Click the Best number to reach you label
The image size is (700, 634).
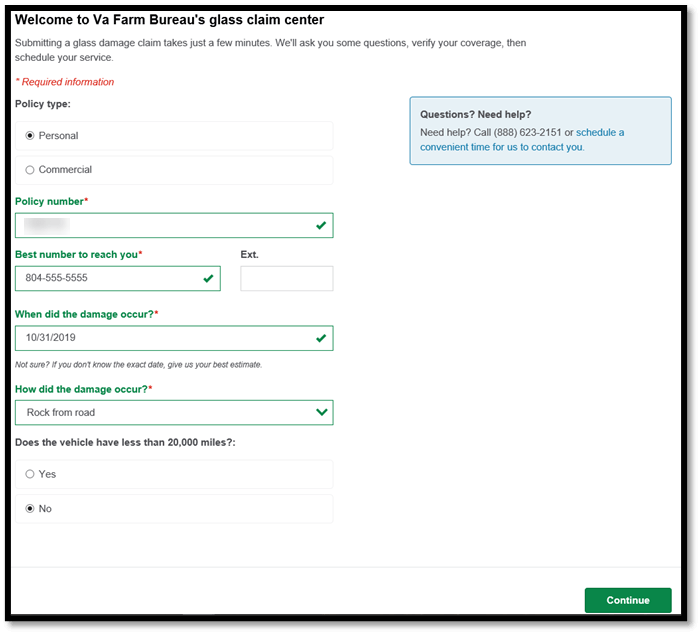coord(79,254)
